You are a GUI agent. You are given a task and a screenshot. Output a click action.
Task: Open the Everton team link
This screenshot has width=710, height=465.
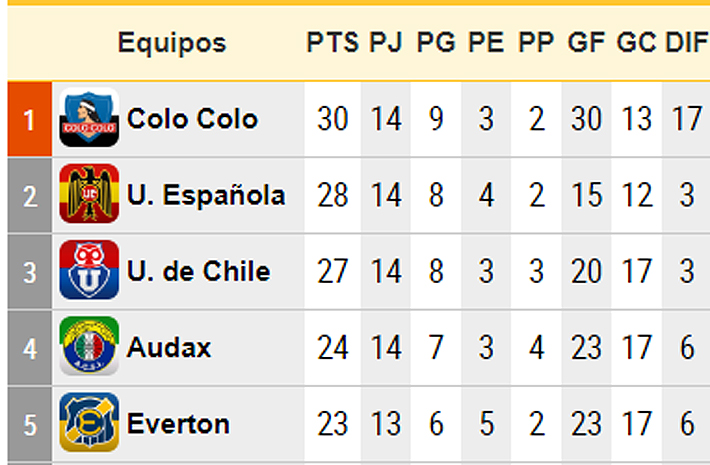pos(178,424)
